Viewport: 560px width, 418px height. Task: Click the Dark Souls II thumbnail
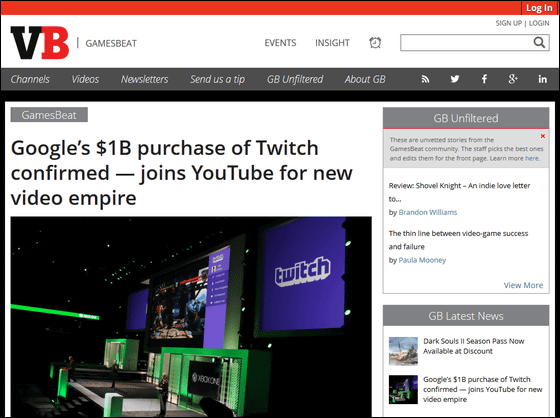[x=403, y=351]
